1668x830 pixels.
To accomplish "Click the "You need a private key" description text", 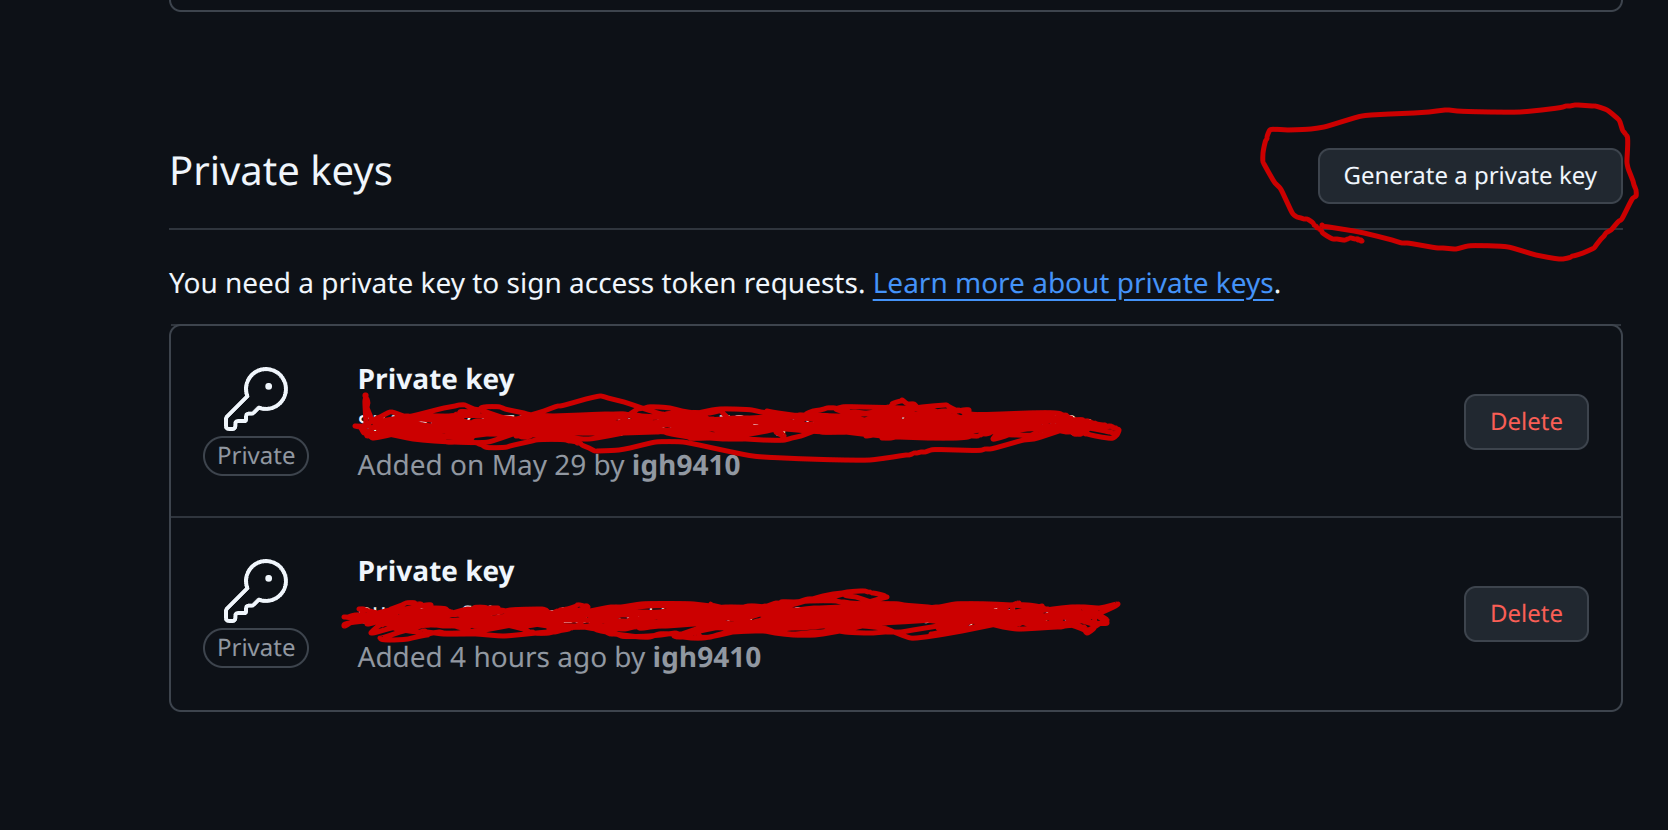I will tap(516, 284).
